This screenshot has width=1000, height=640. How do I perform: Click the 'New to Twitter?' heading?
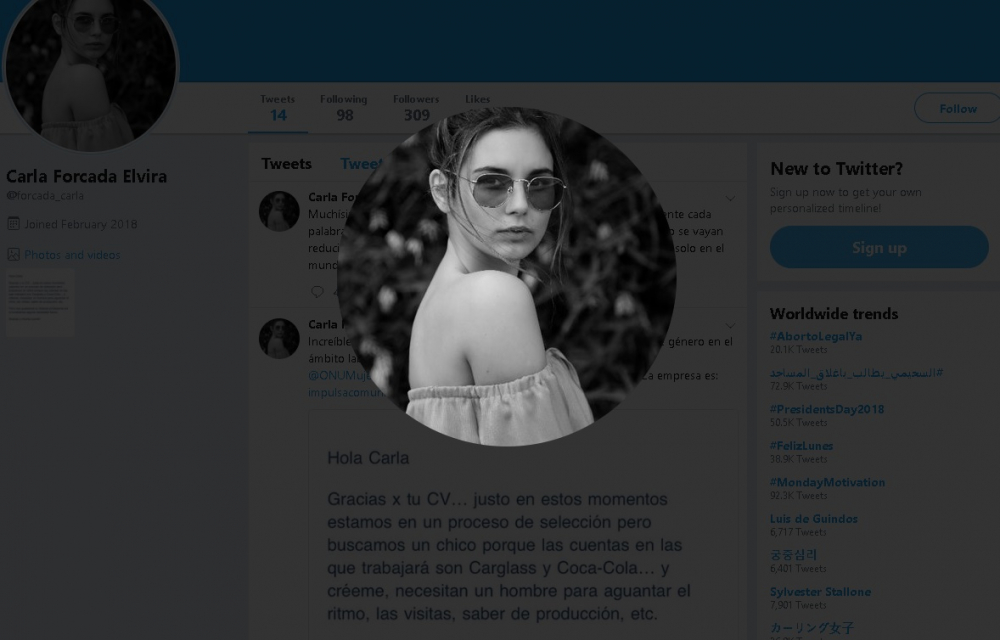point(836,168)
